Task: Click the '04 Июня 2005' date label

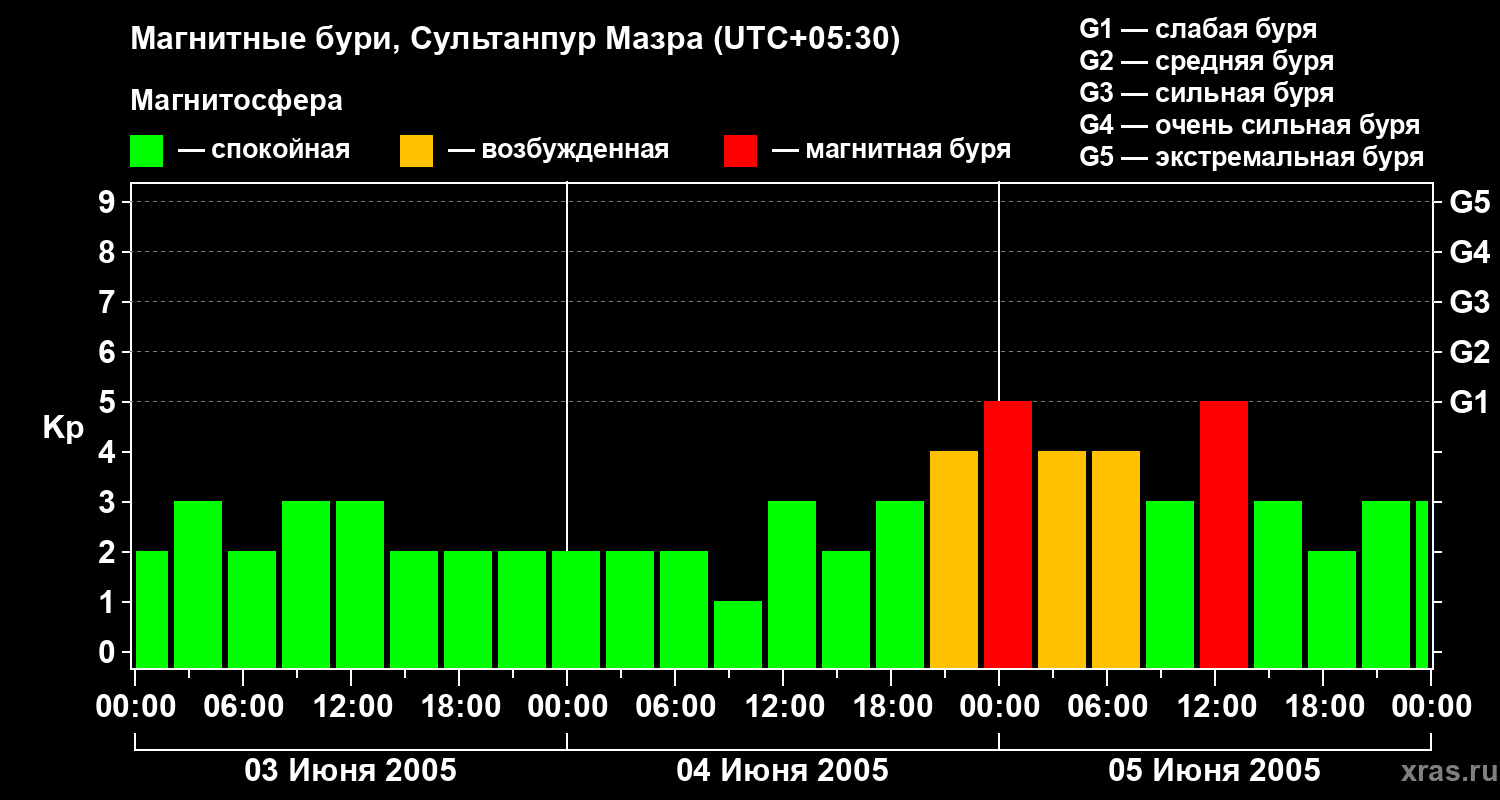Action: 782,771
